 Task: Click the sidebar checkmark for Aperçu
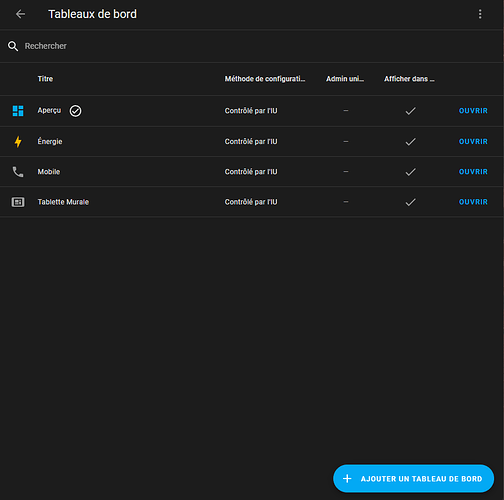click(x=410, y=111)
